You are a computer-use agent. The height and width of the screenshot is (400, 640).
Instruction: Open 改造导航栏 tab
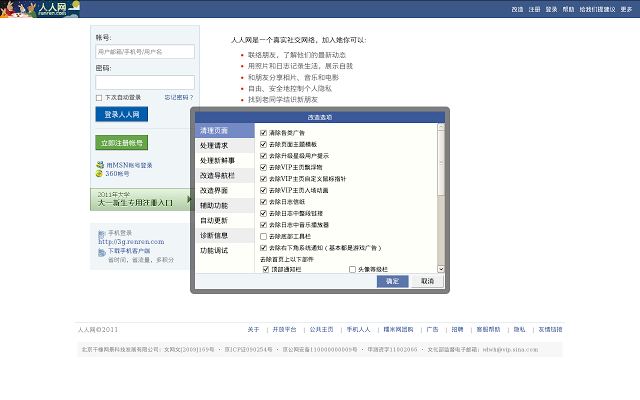(224, 176)
